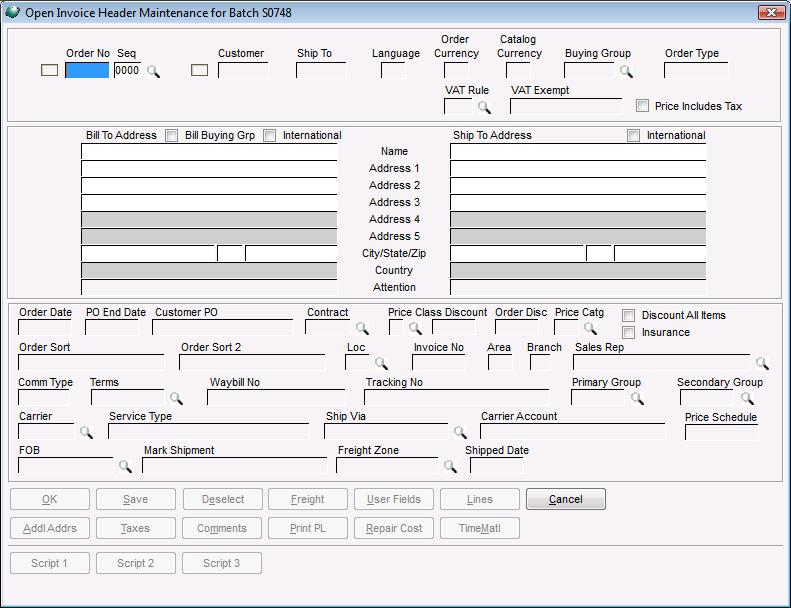Open the Price Catg lookup magnifier
791x608 pixels.
click(590, 328)
